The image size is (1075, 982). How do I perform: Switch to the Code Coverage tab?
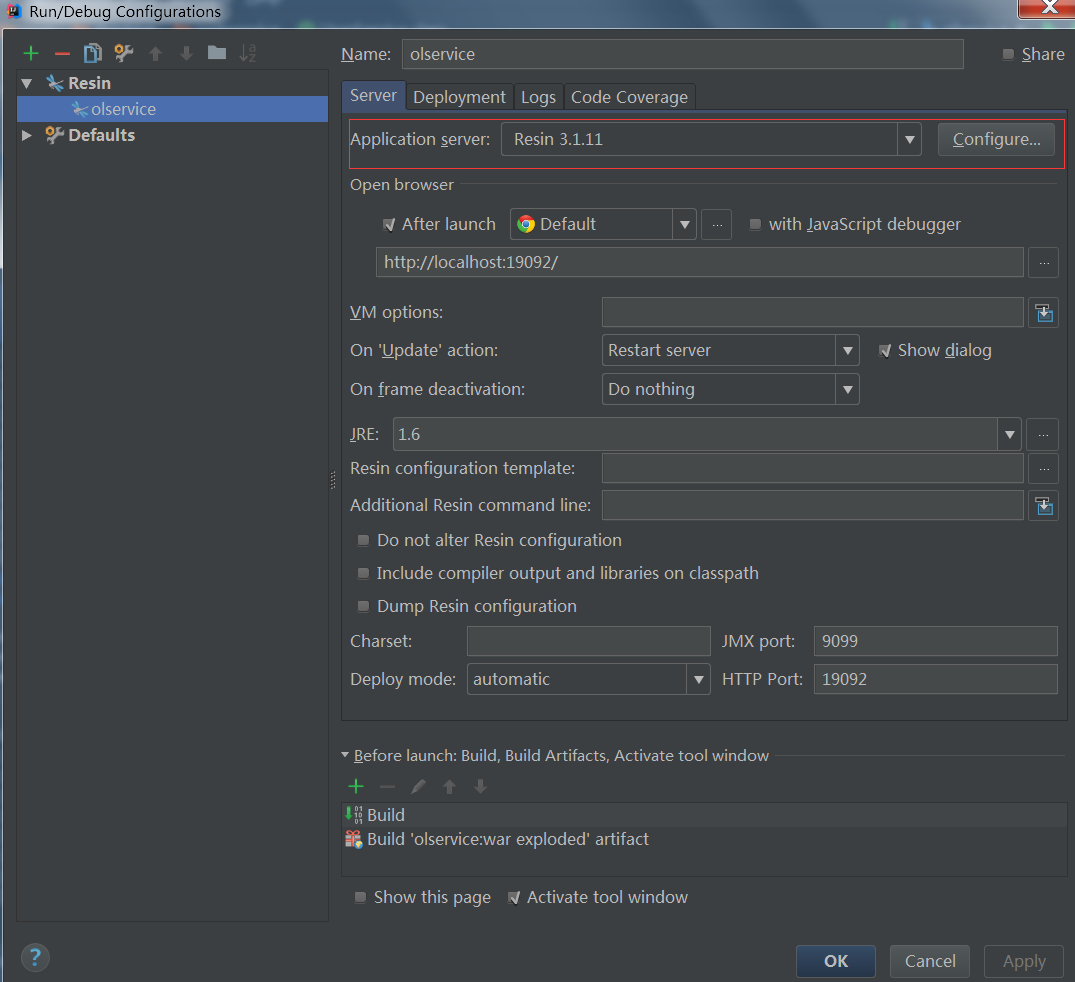click(629, 97)
